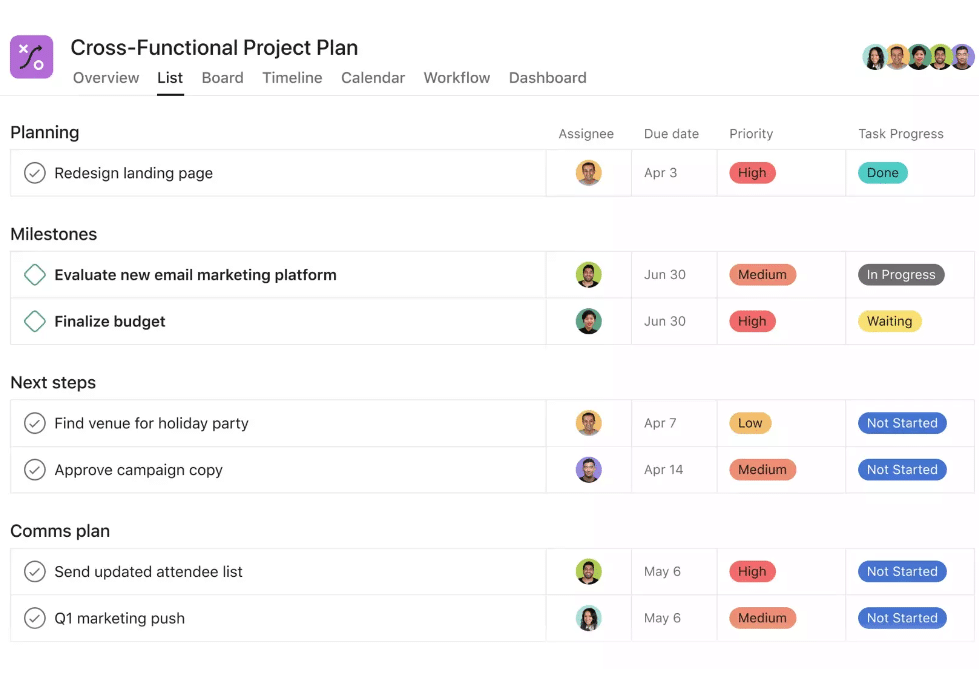Switch to the Board tab
The image size is (979, 679).
point(222,78)
